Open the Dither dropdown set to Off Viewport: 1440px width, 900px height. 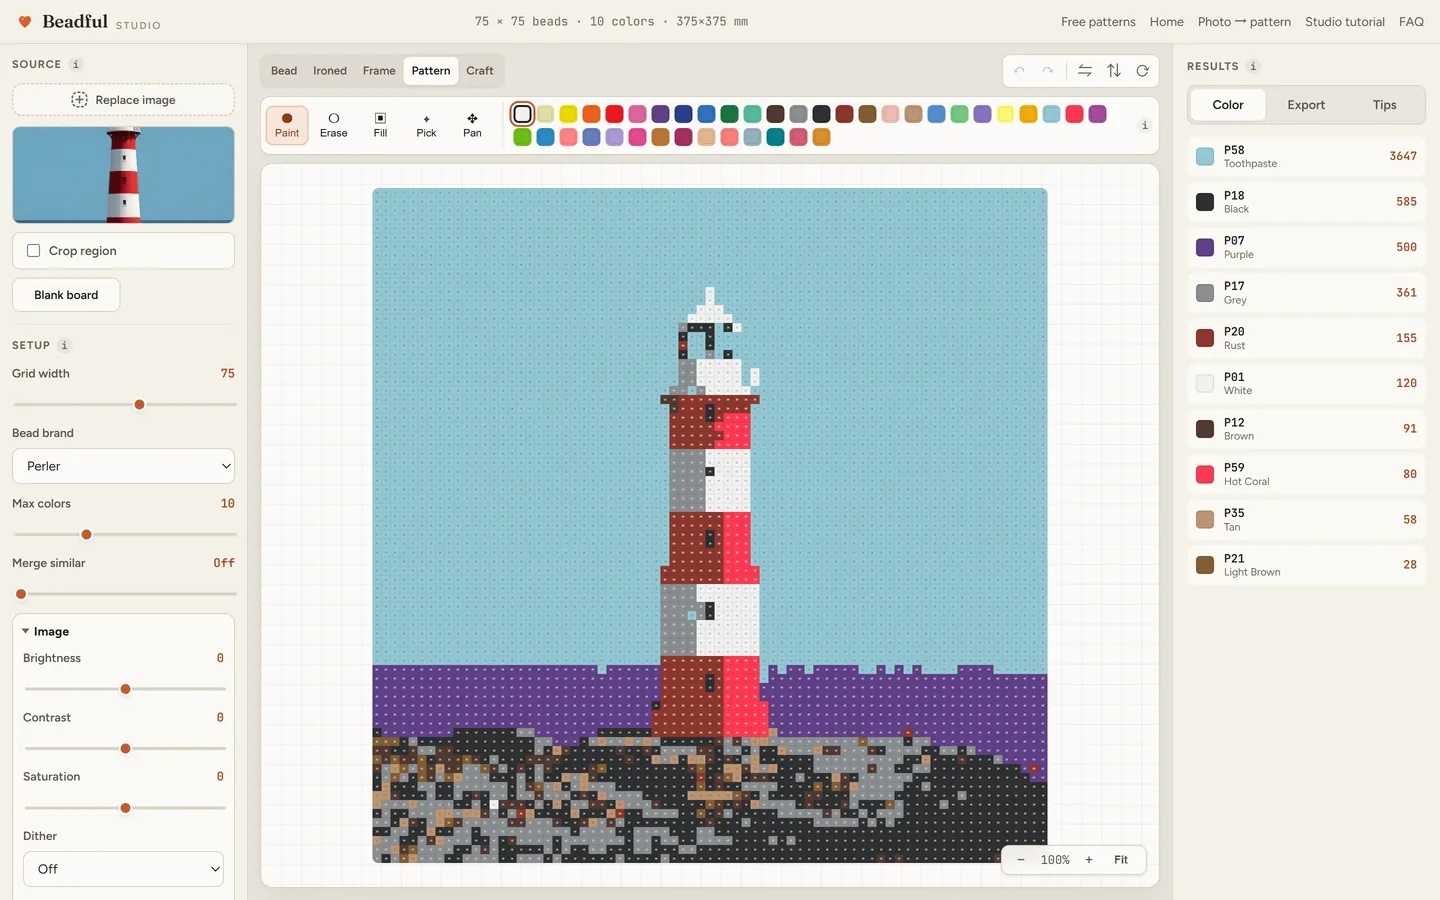point(123,869)
